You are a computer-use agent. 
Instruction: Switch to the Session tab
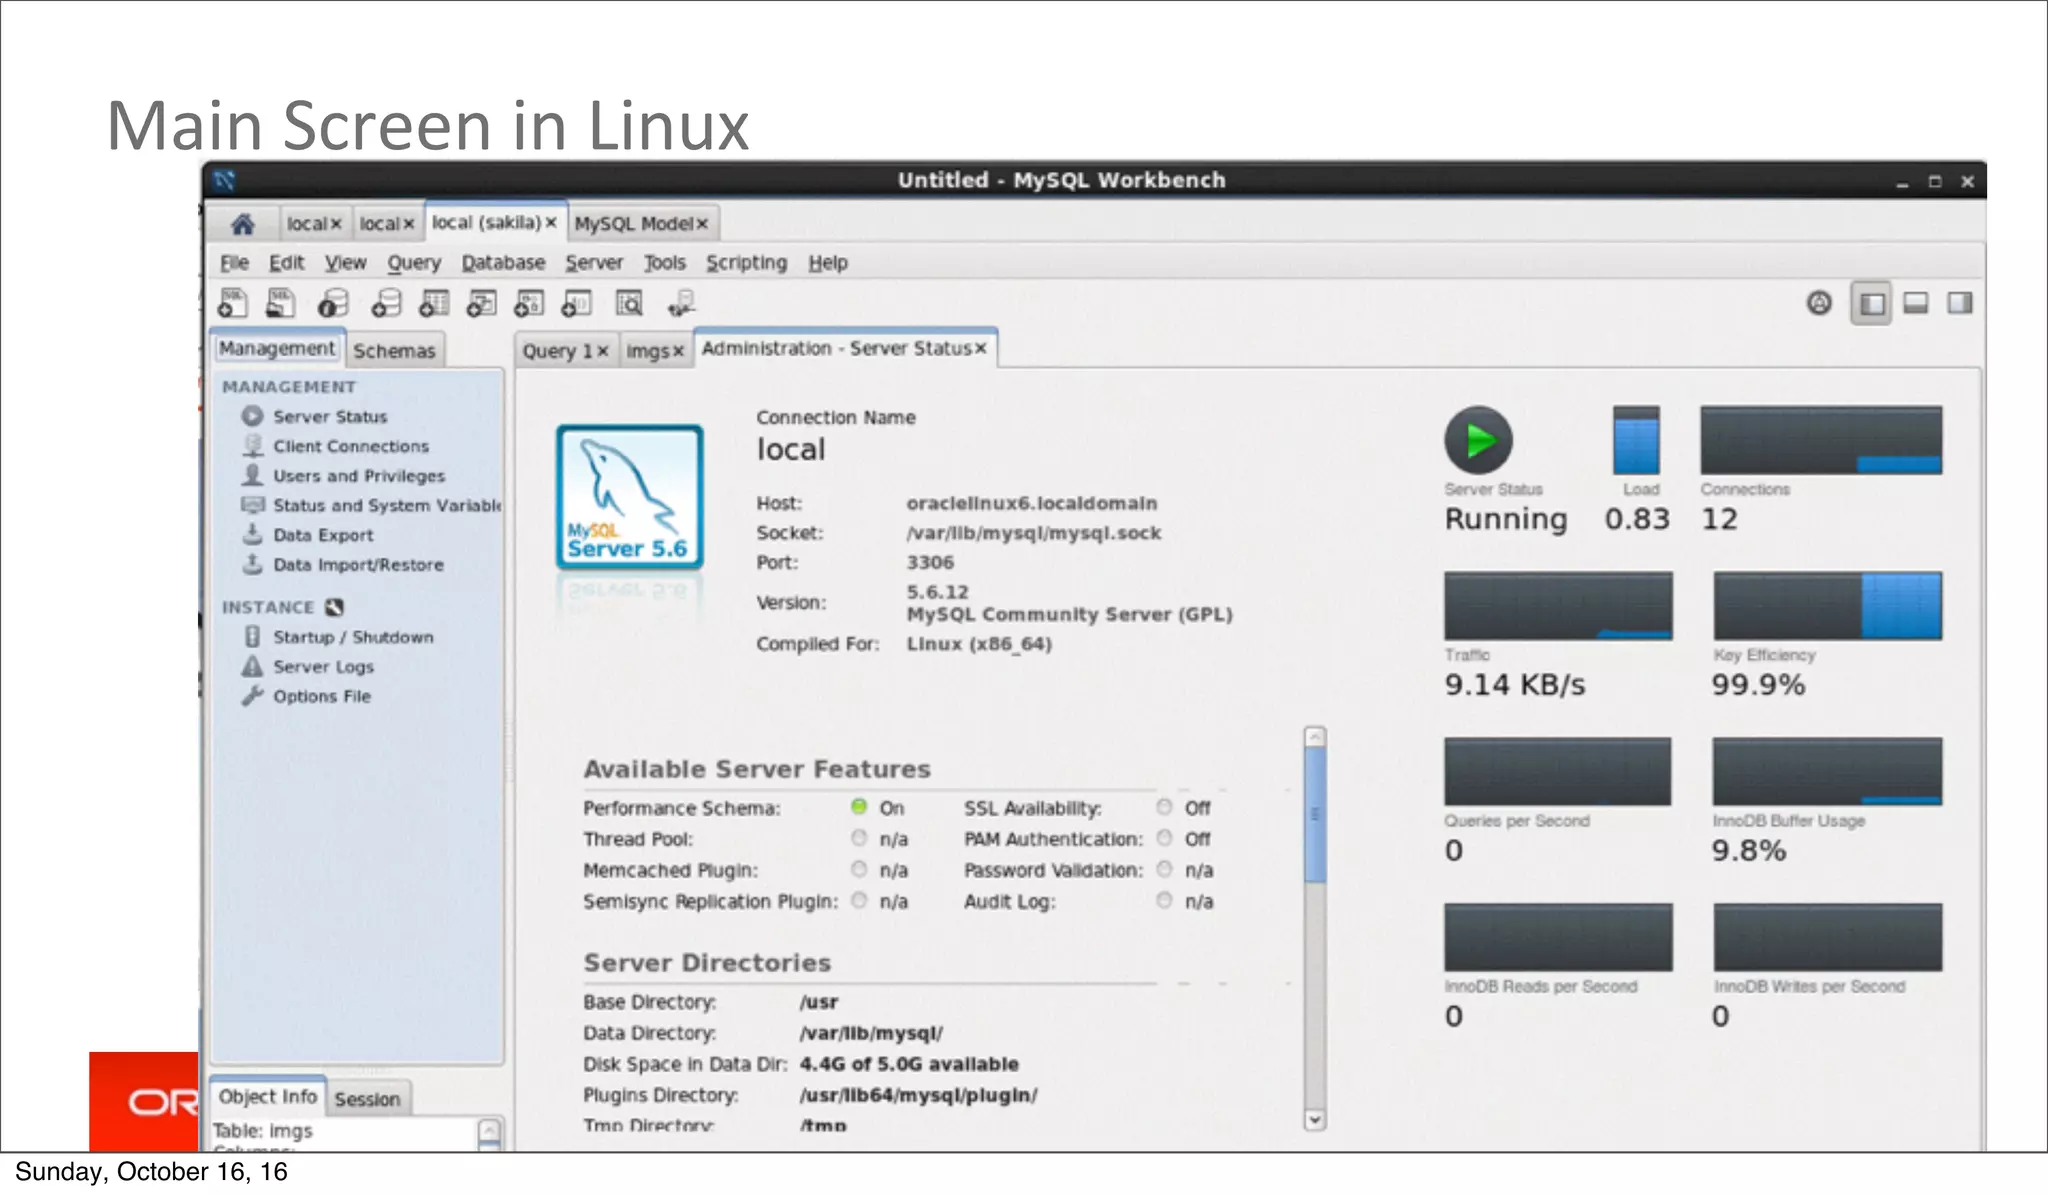(367, 1099)
